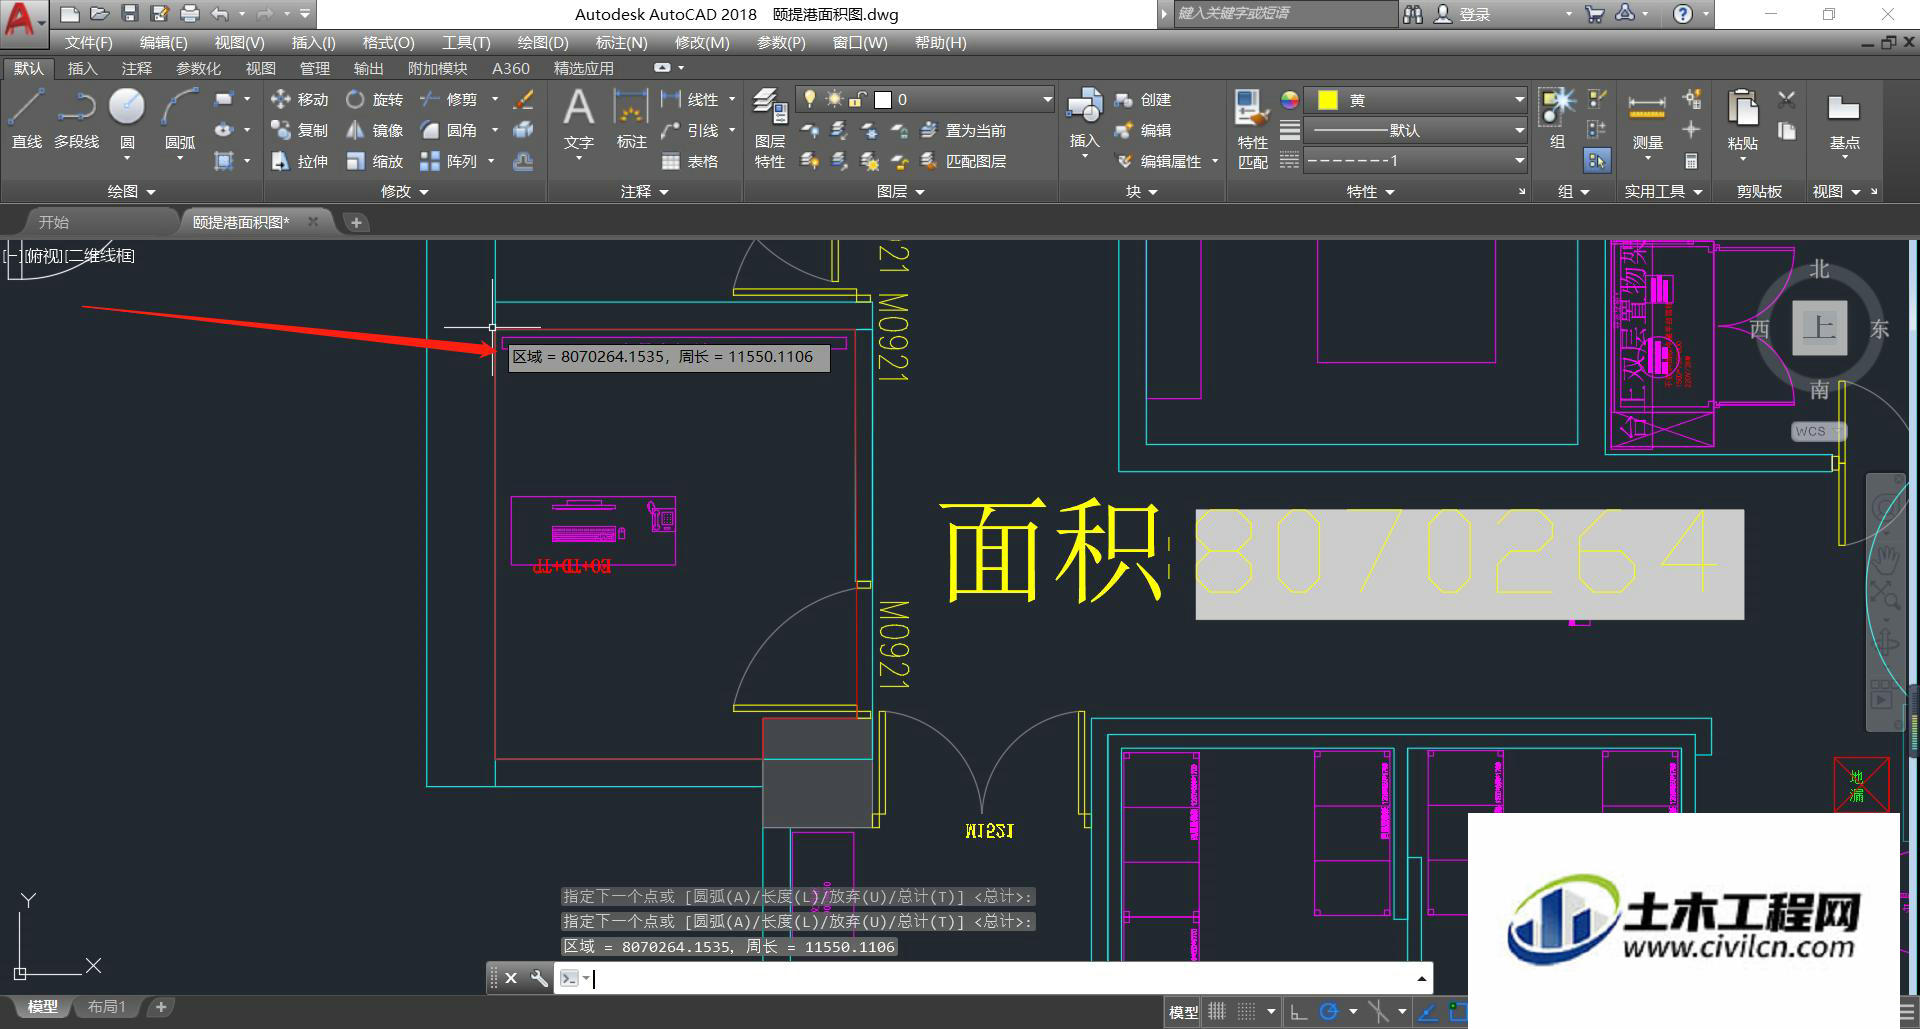Toggle polar tracking in status bar
This screenshot has height=1029, width=1920.
pos(1329,1012)
